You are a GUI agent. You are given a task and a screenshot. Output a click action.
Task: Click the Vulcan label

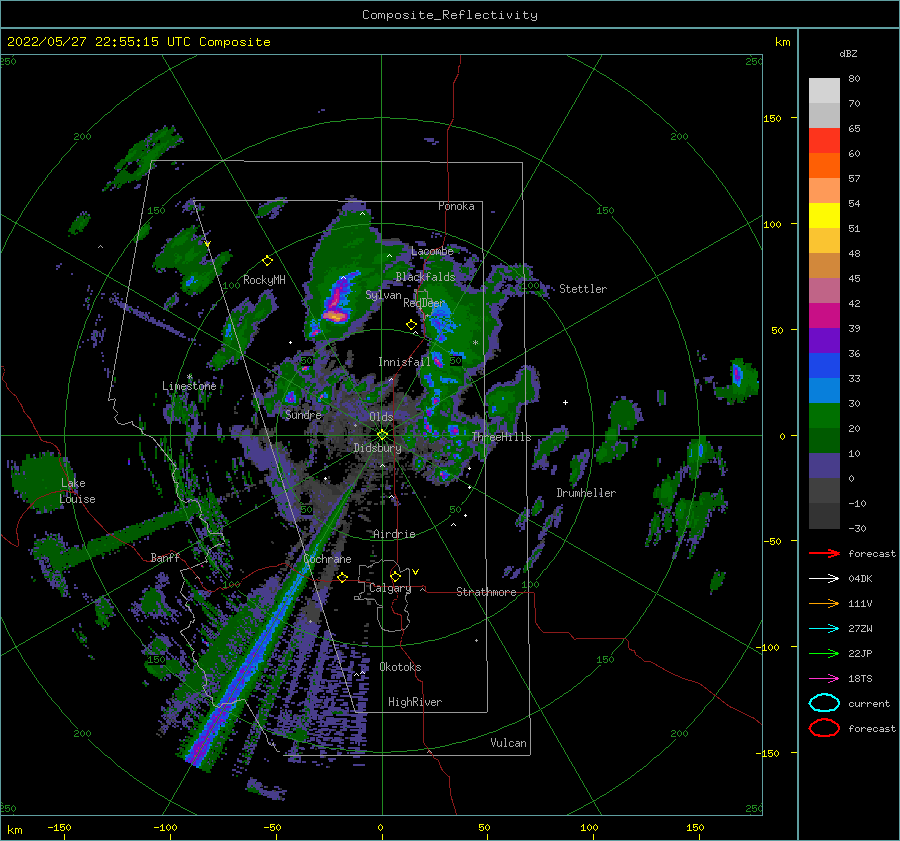click(508, 743)
